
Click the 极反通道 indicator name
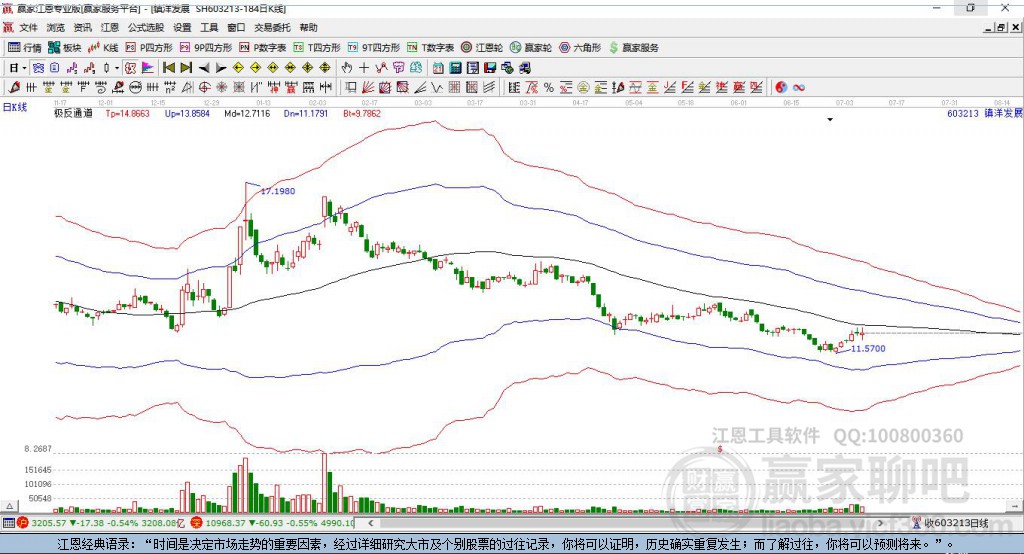73,114
